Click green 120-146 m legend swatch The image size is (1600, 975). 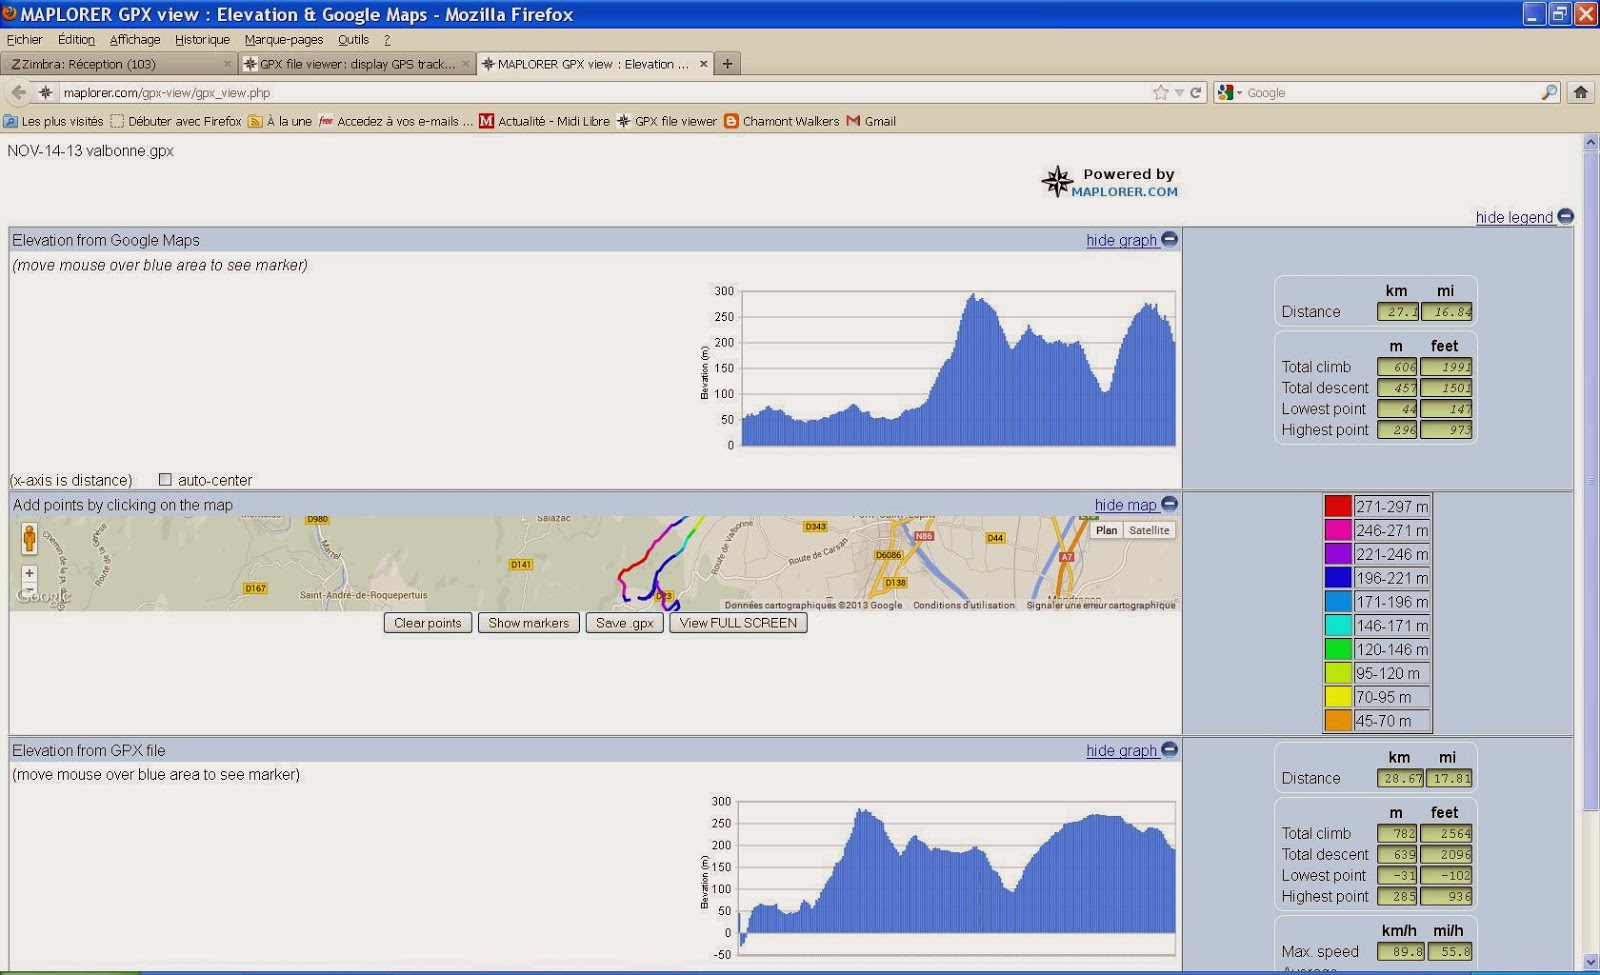click(x=1338, y=649)
